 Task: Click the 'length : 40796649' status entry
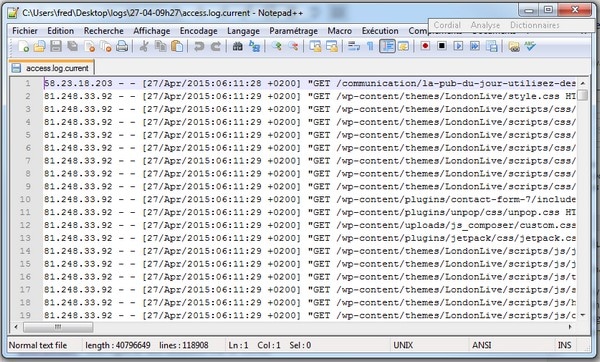(117, 345)
